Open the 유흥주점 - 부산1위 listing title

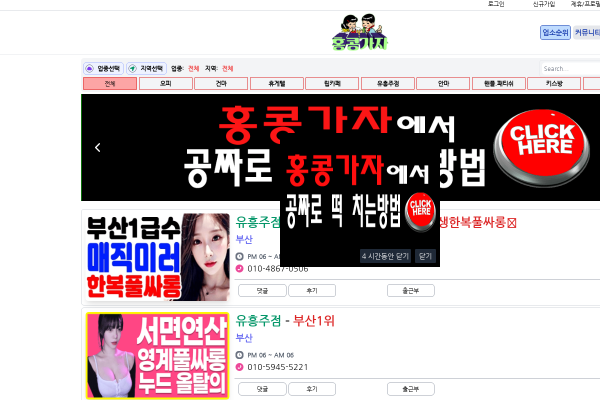pyautogui.click(x=285, y=320)
